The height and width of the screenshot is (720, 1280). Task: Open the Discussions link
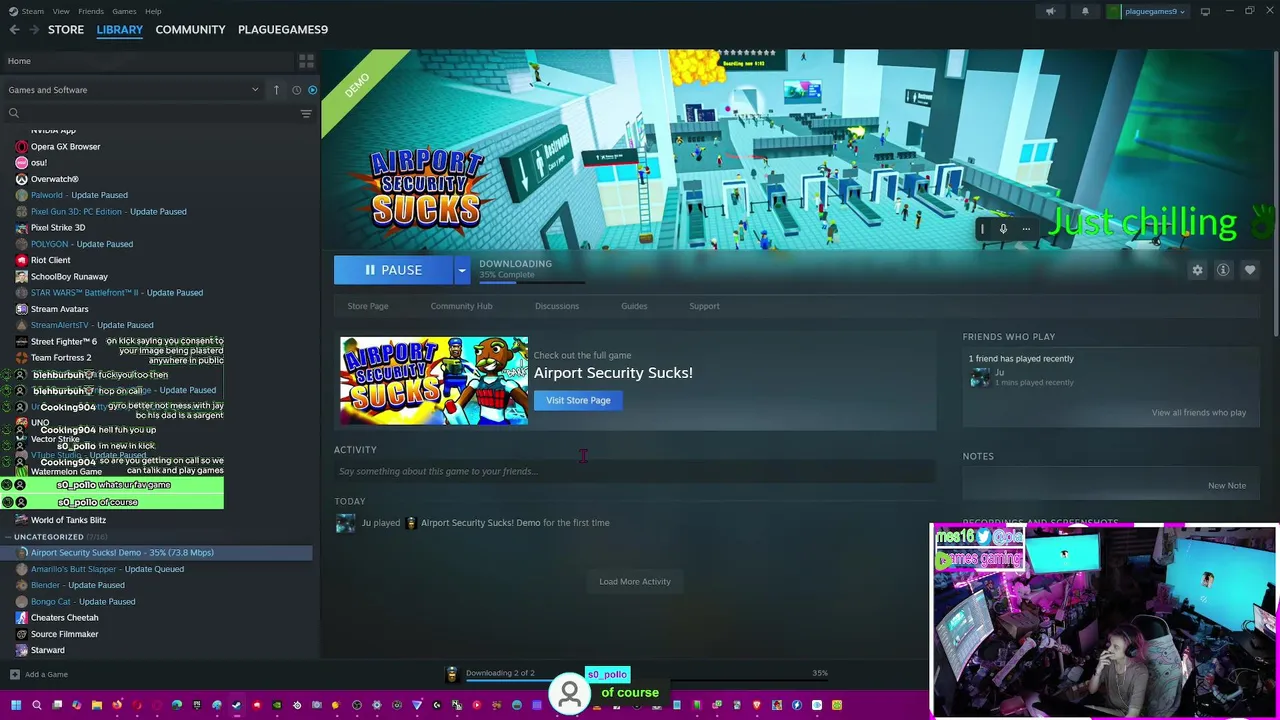pos(557,306)
